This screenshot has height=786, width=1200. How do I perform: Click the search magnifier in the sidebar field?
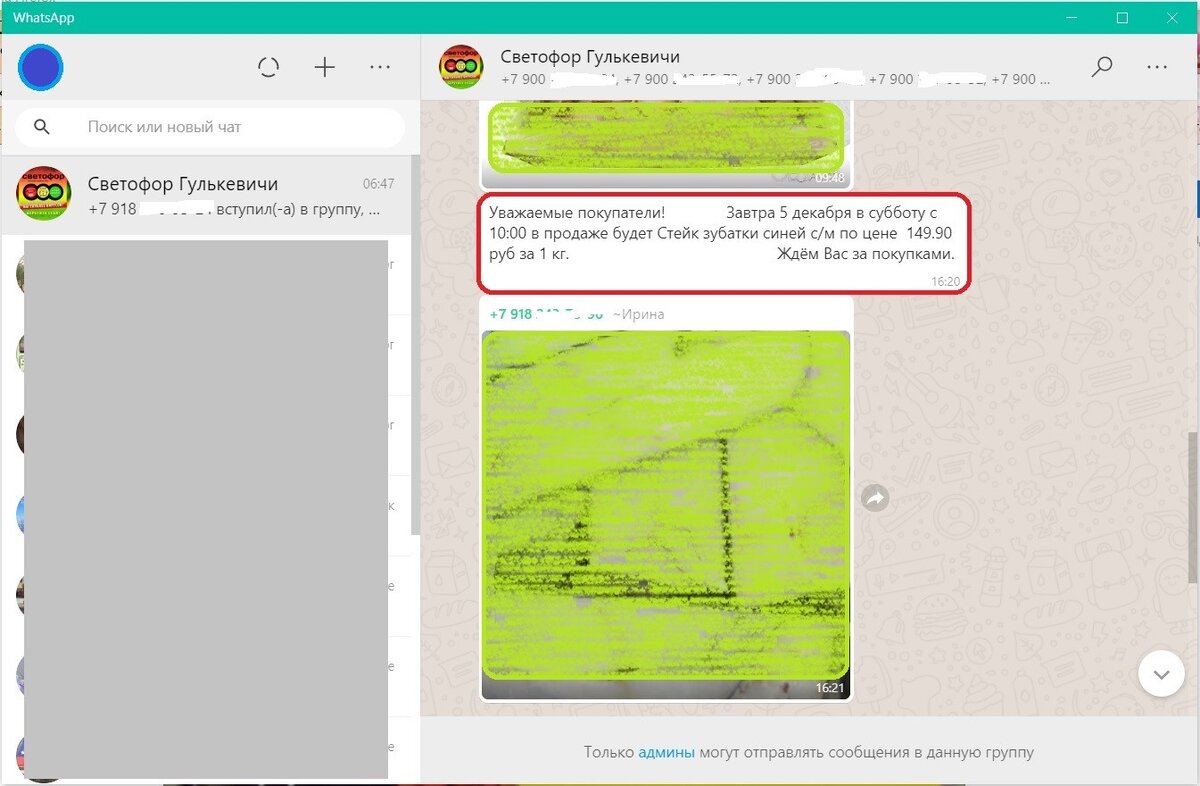[x=42, y=127]
